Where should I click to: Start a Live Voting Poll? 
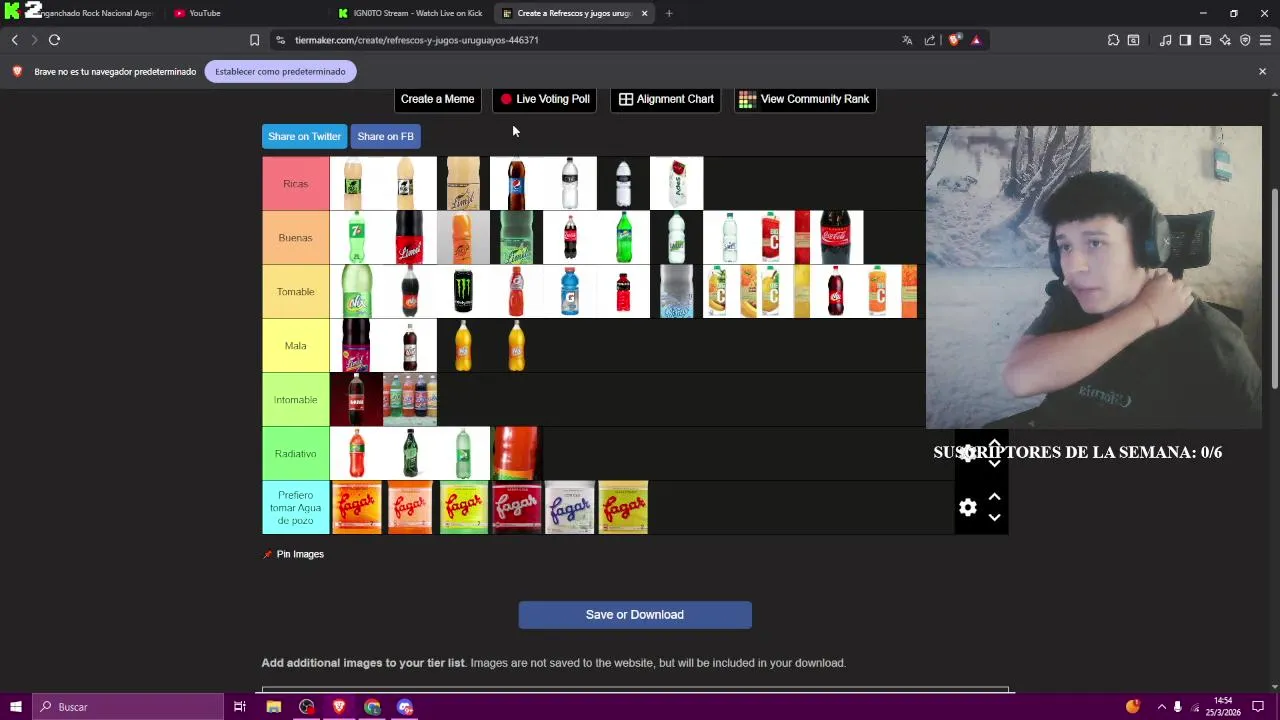(x=546, y=99)
